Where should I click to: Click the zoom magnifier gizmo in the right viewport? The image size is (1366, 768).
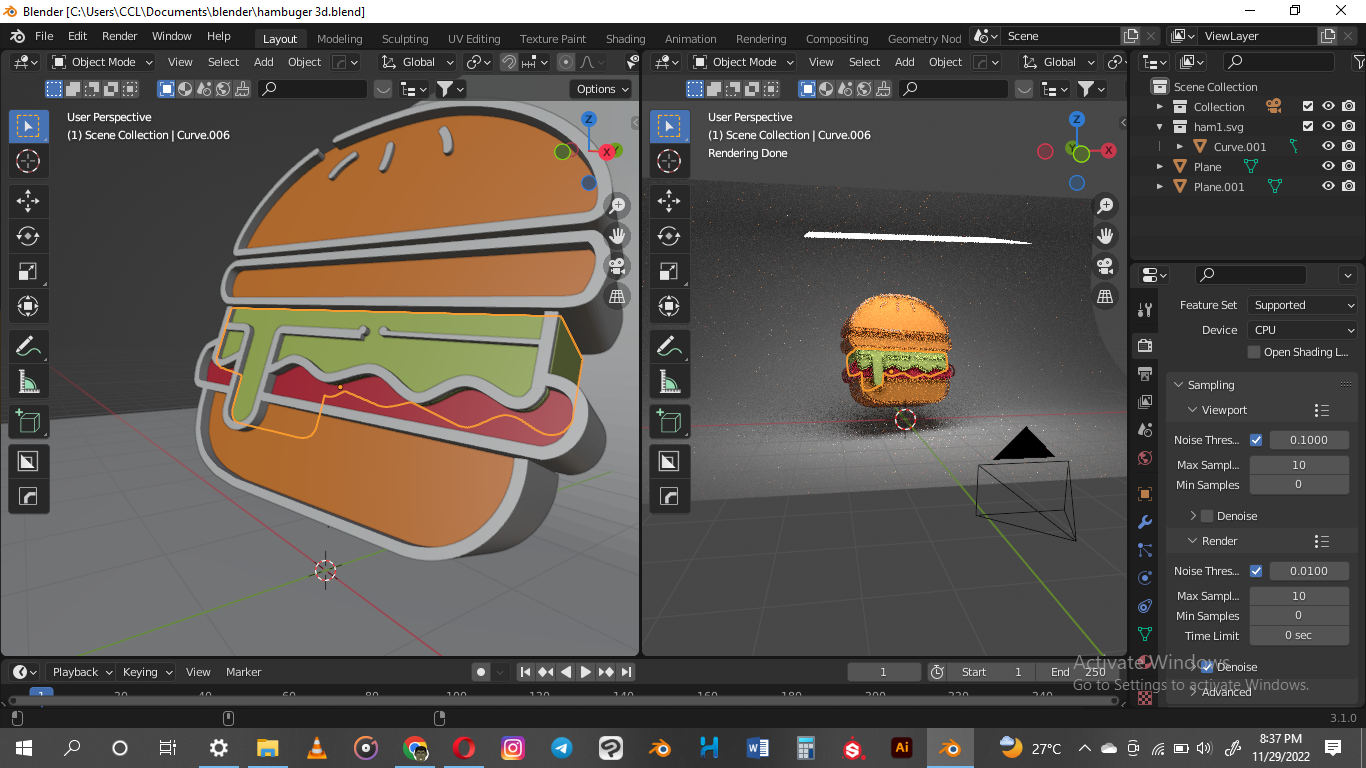click(x=1105, y=206)
